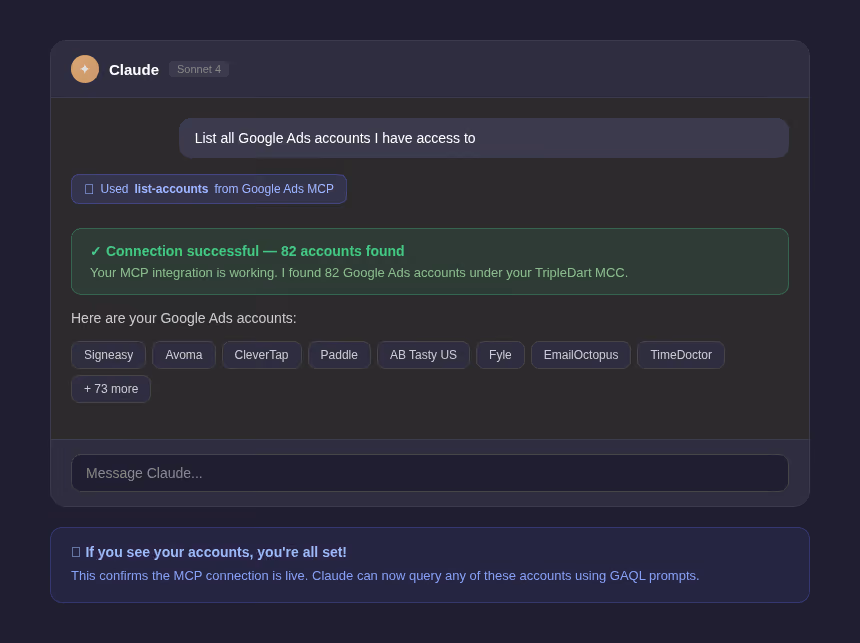
Task: Click 'Your MCP integration is working' text
Action: point(184,273)
